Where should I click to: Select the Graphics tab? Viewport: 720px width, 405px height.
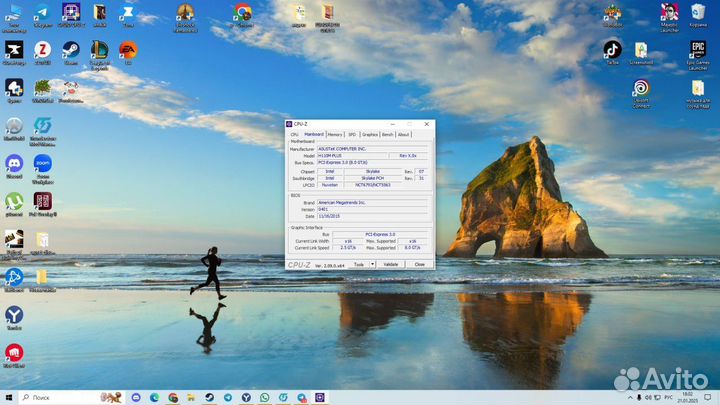[370, 134]
